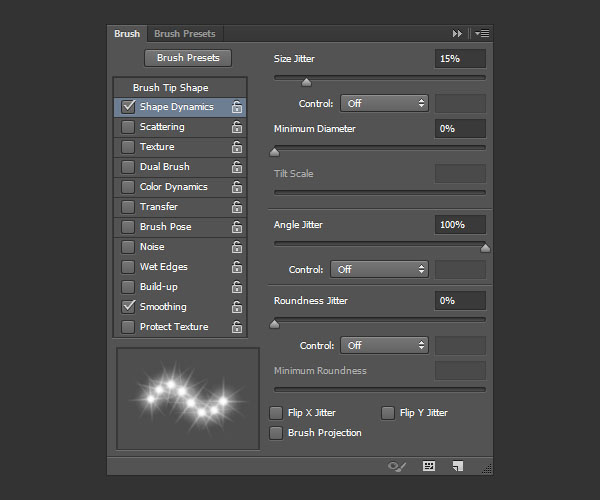600x500 pixels.
Task: Enable the Build-up checkbox
Action: click(128, 287)
